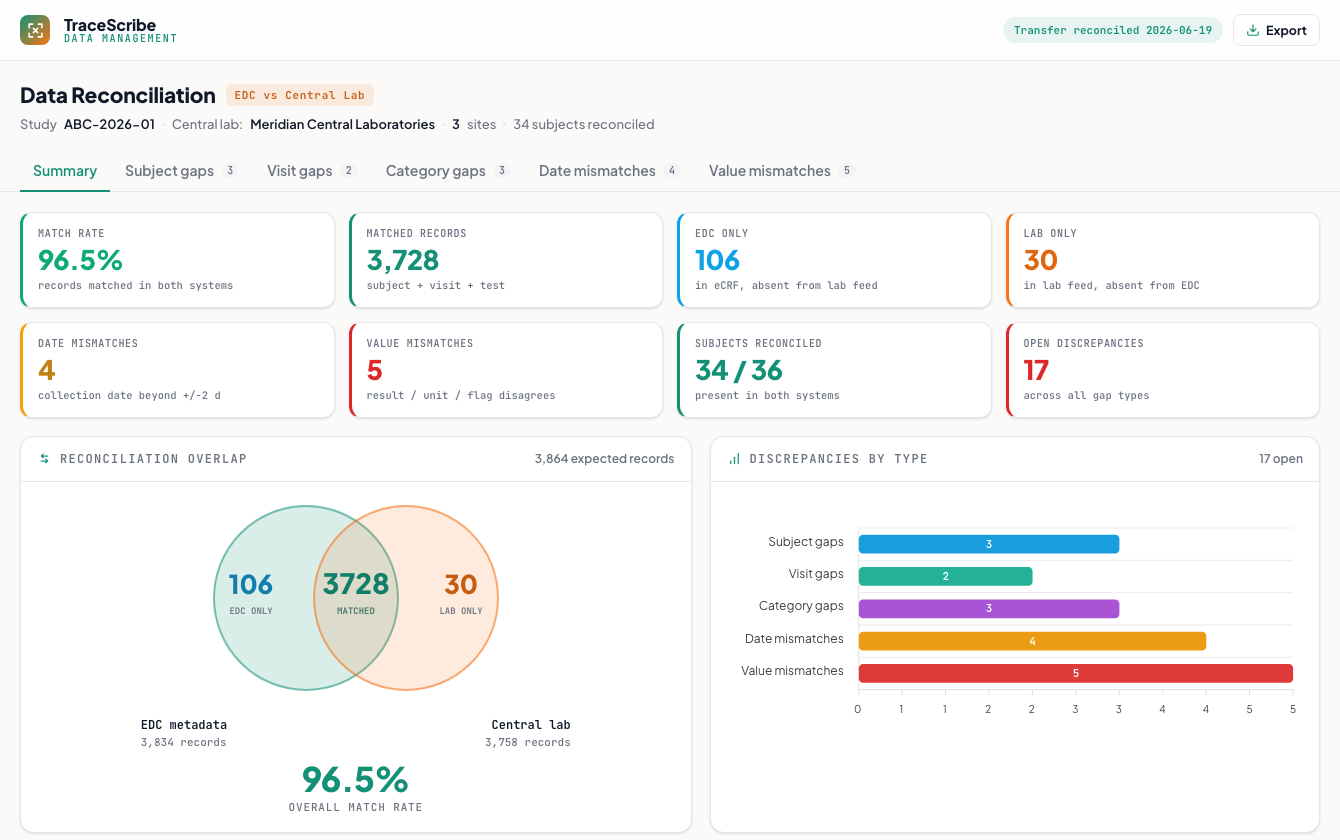Open the Matched Records 3,728 card
Image resolution: width=1340 pixels, height=840 pixels.
point(506,260)
